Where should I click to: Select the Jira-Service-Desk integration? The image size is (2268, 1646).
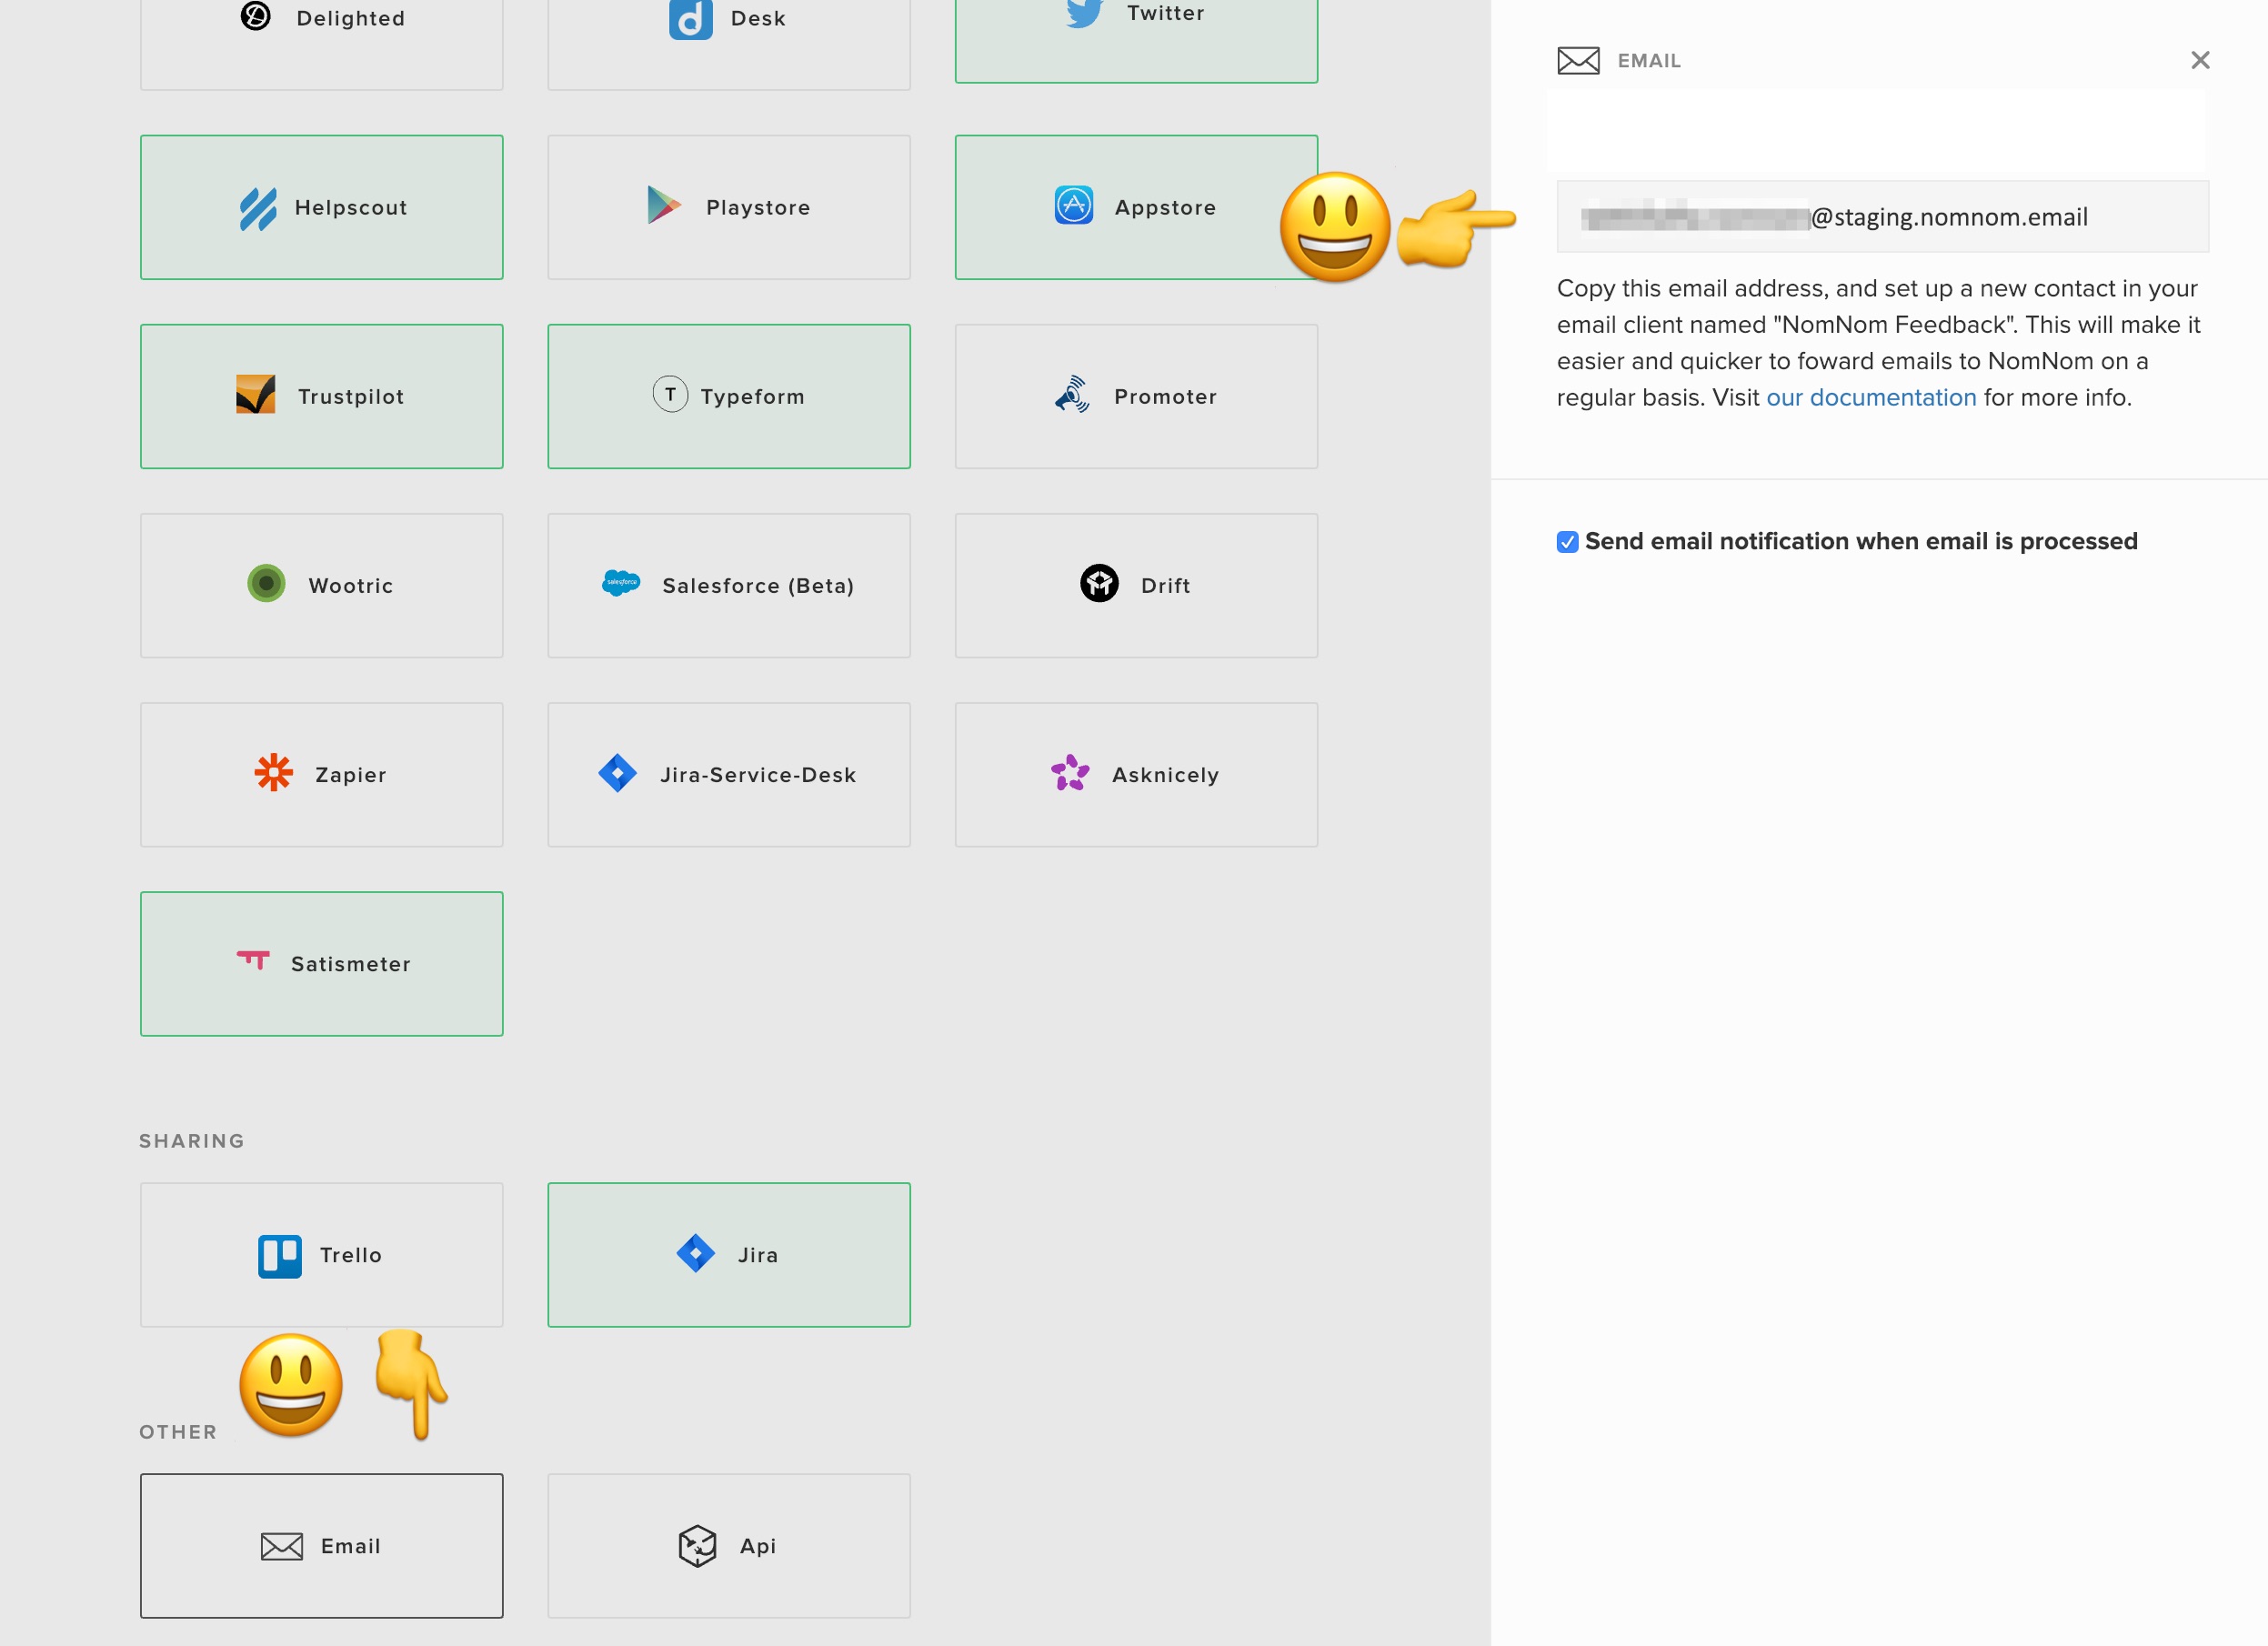[x=728, y=773]
